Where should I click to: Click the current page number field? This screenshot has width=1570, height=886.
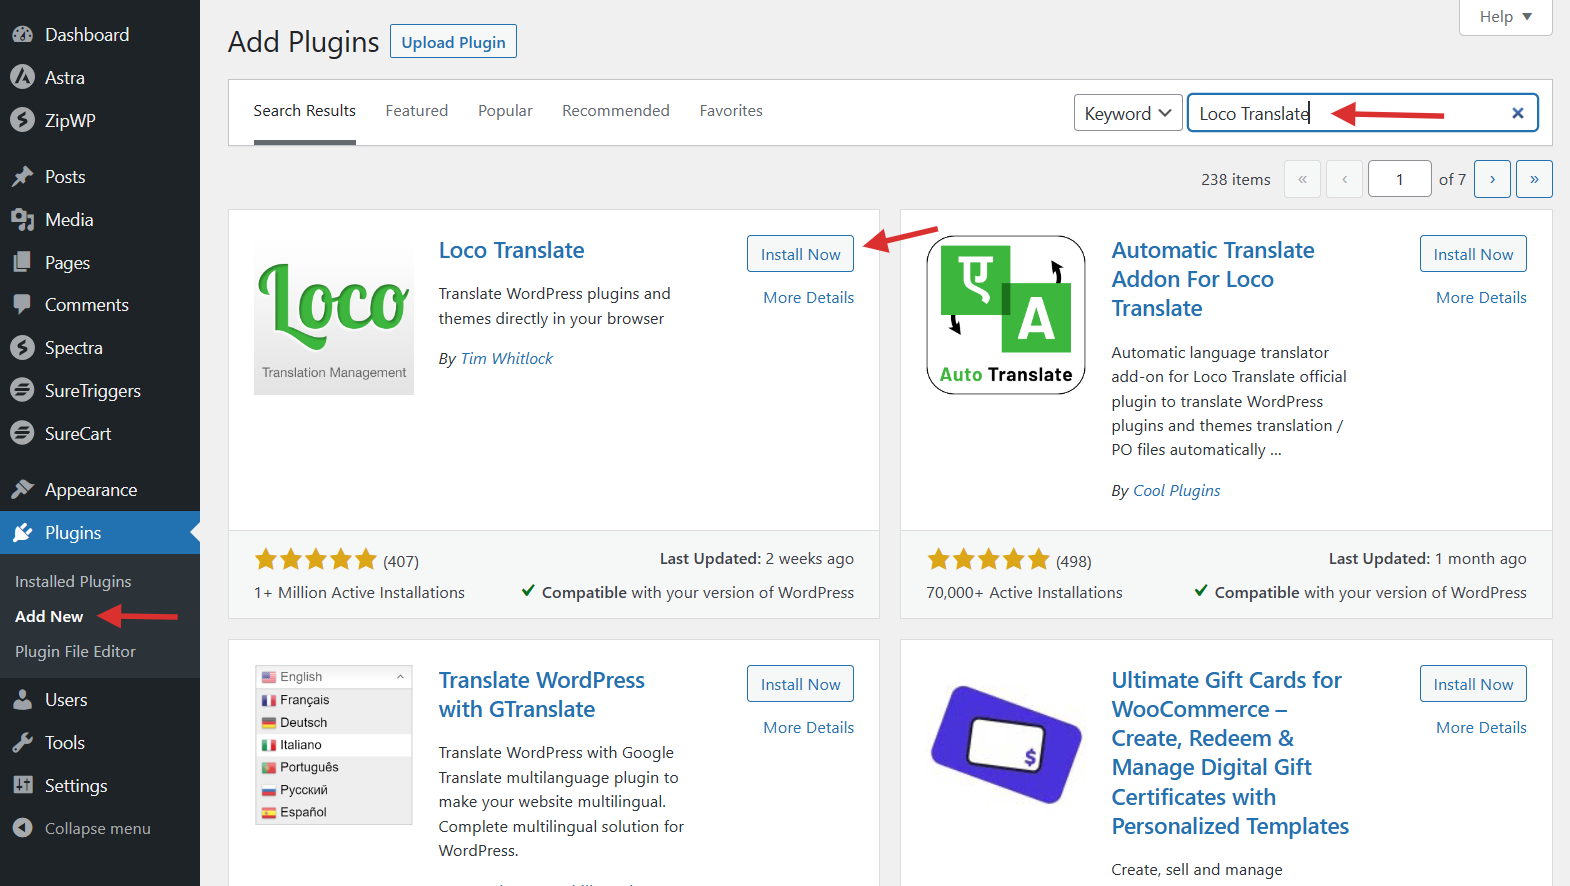pos(1399,179)
